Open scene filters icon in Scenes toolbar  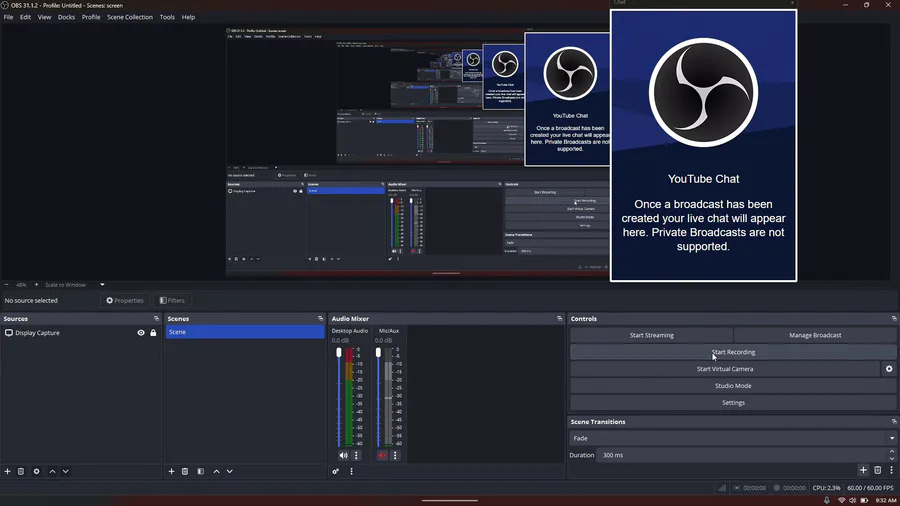pos(200,471)
